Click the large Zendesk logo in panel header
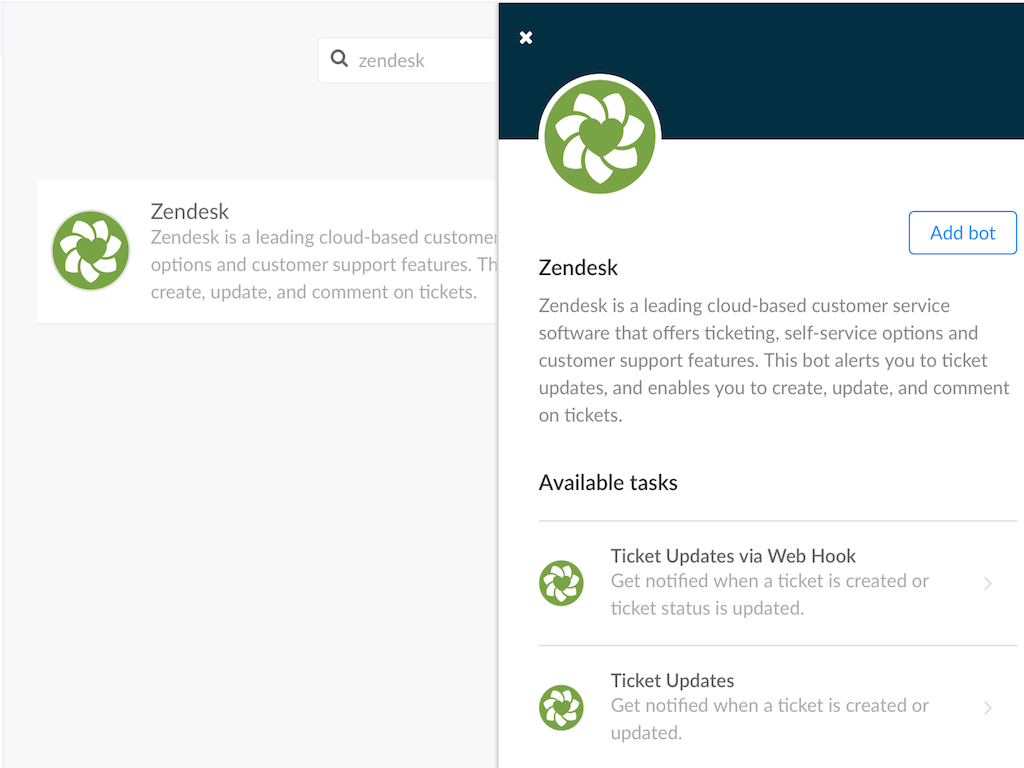 click(x=600, y=137)
